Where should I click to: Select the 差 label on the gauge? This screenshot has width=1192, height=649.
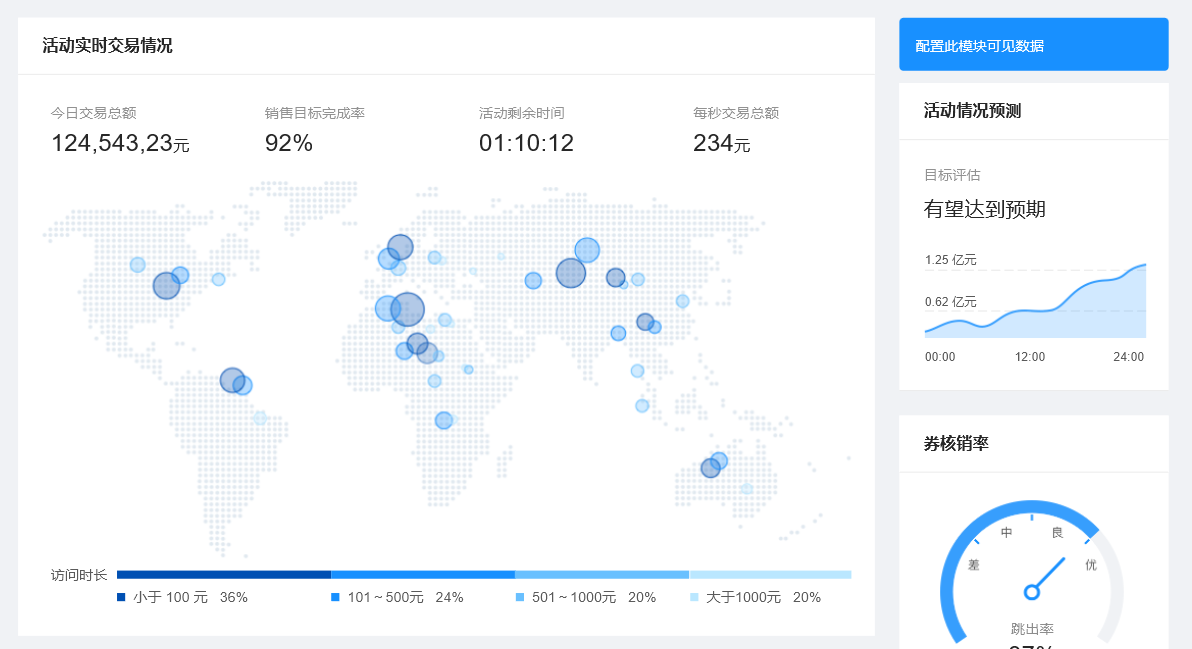(x=973, y=565)
